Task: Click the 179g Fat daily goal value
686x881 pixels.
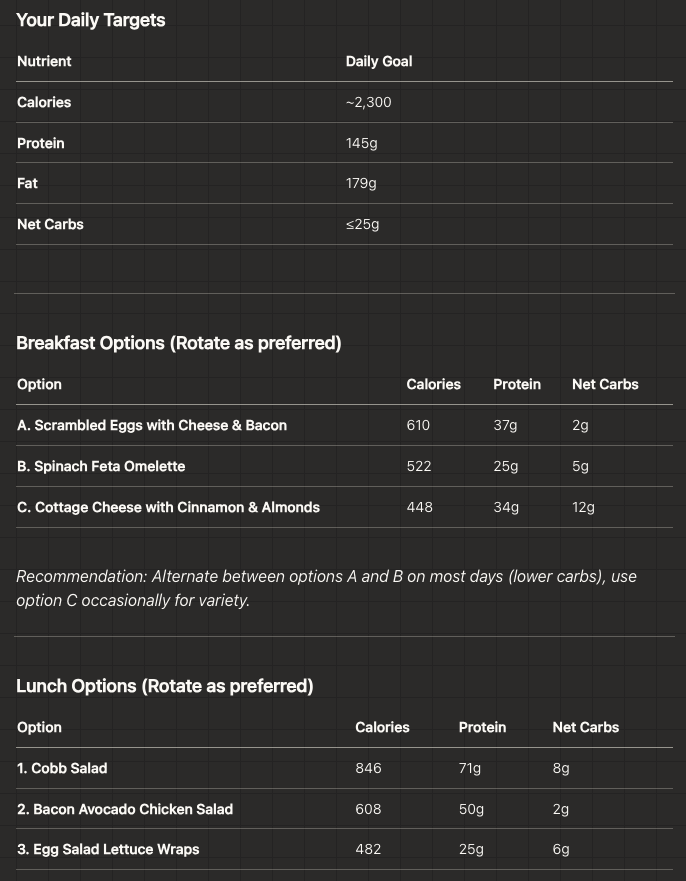Action: [x=361, y=183]
